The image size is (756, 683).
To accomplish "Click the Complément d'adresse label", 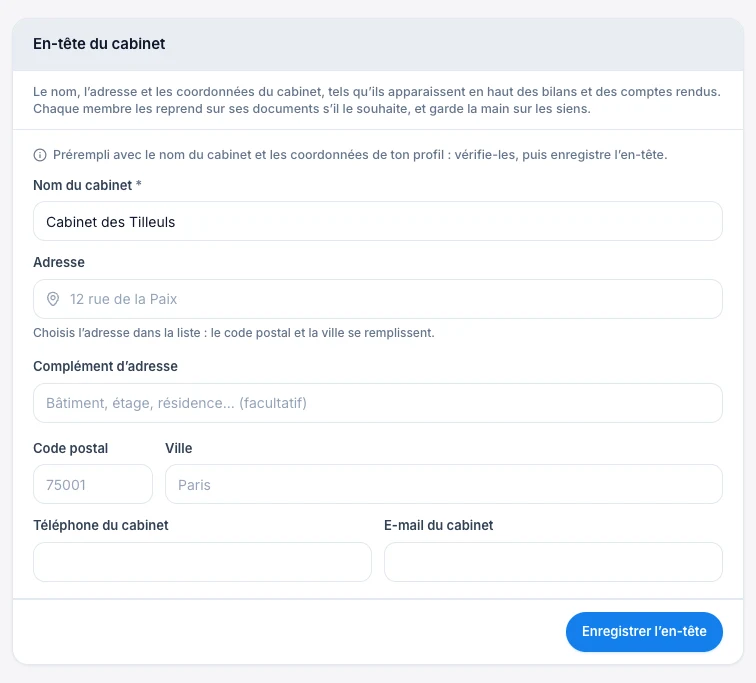I will (105, 366).
